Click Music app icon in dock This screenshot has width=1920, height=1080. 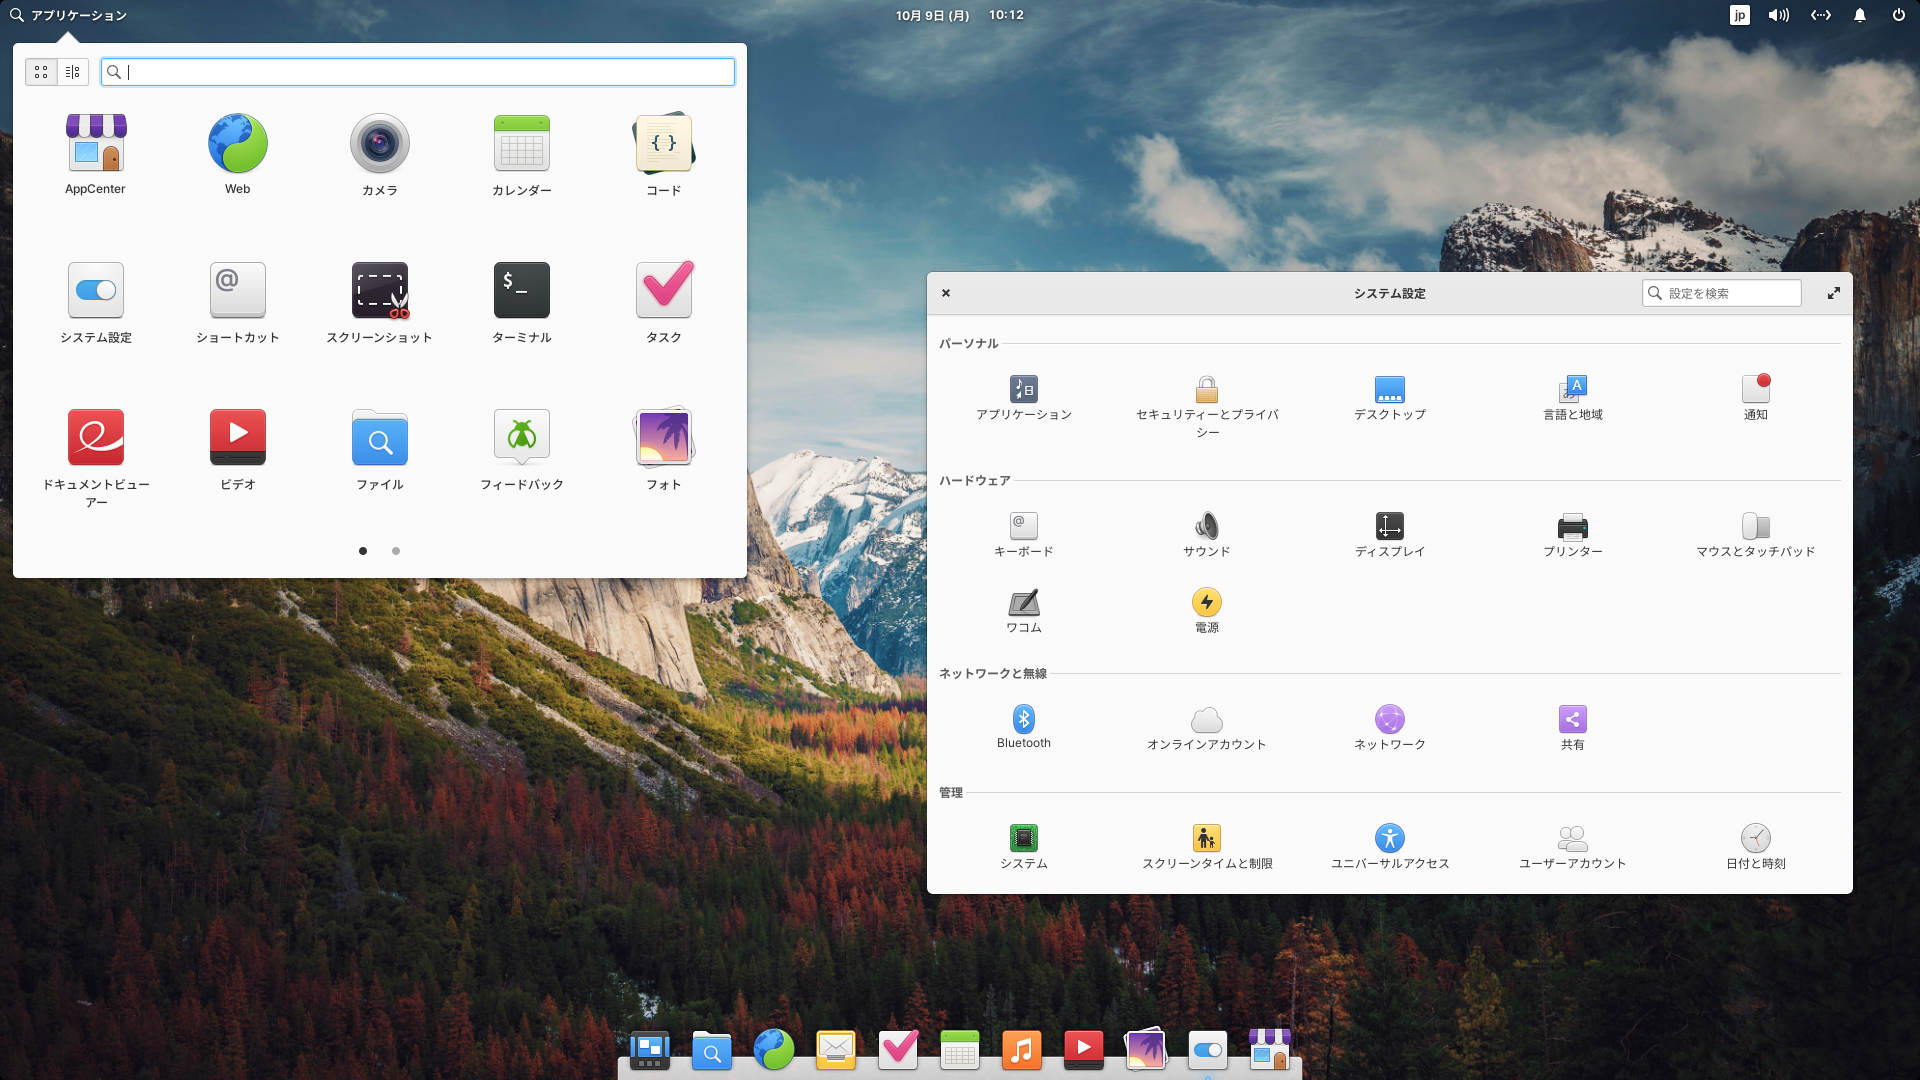pyautogui.click(x=1021, y=1050)
